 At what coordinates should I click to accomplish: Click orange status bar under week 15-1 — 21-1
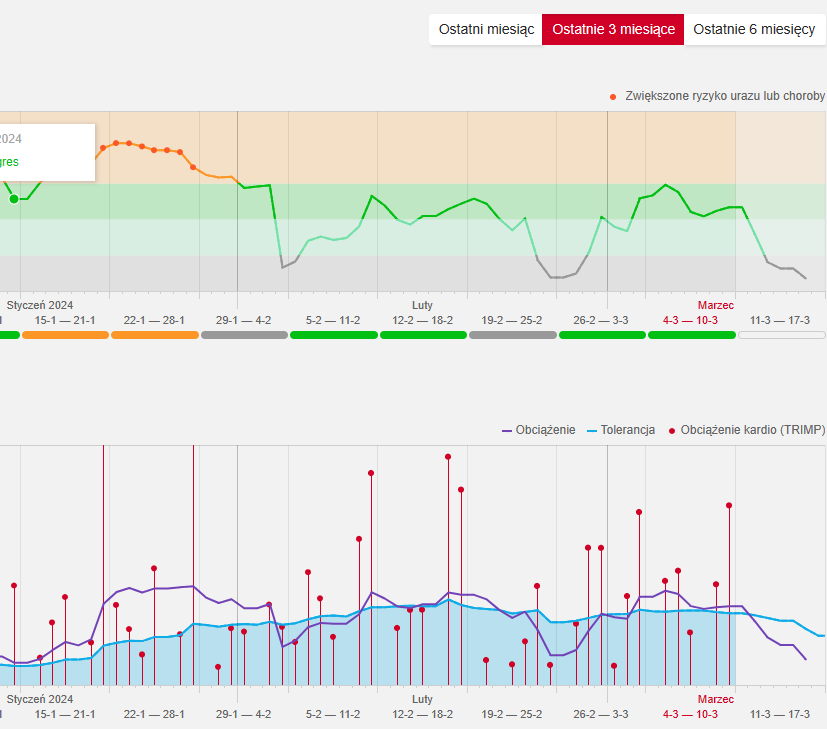pos(65,335)
